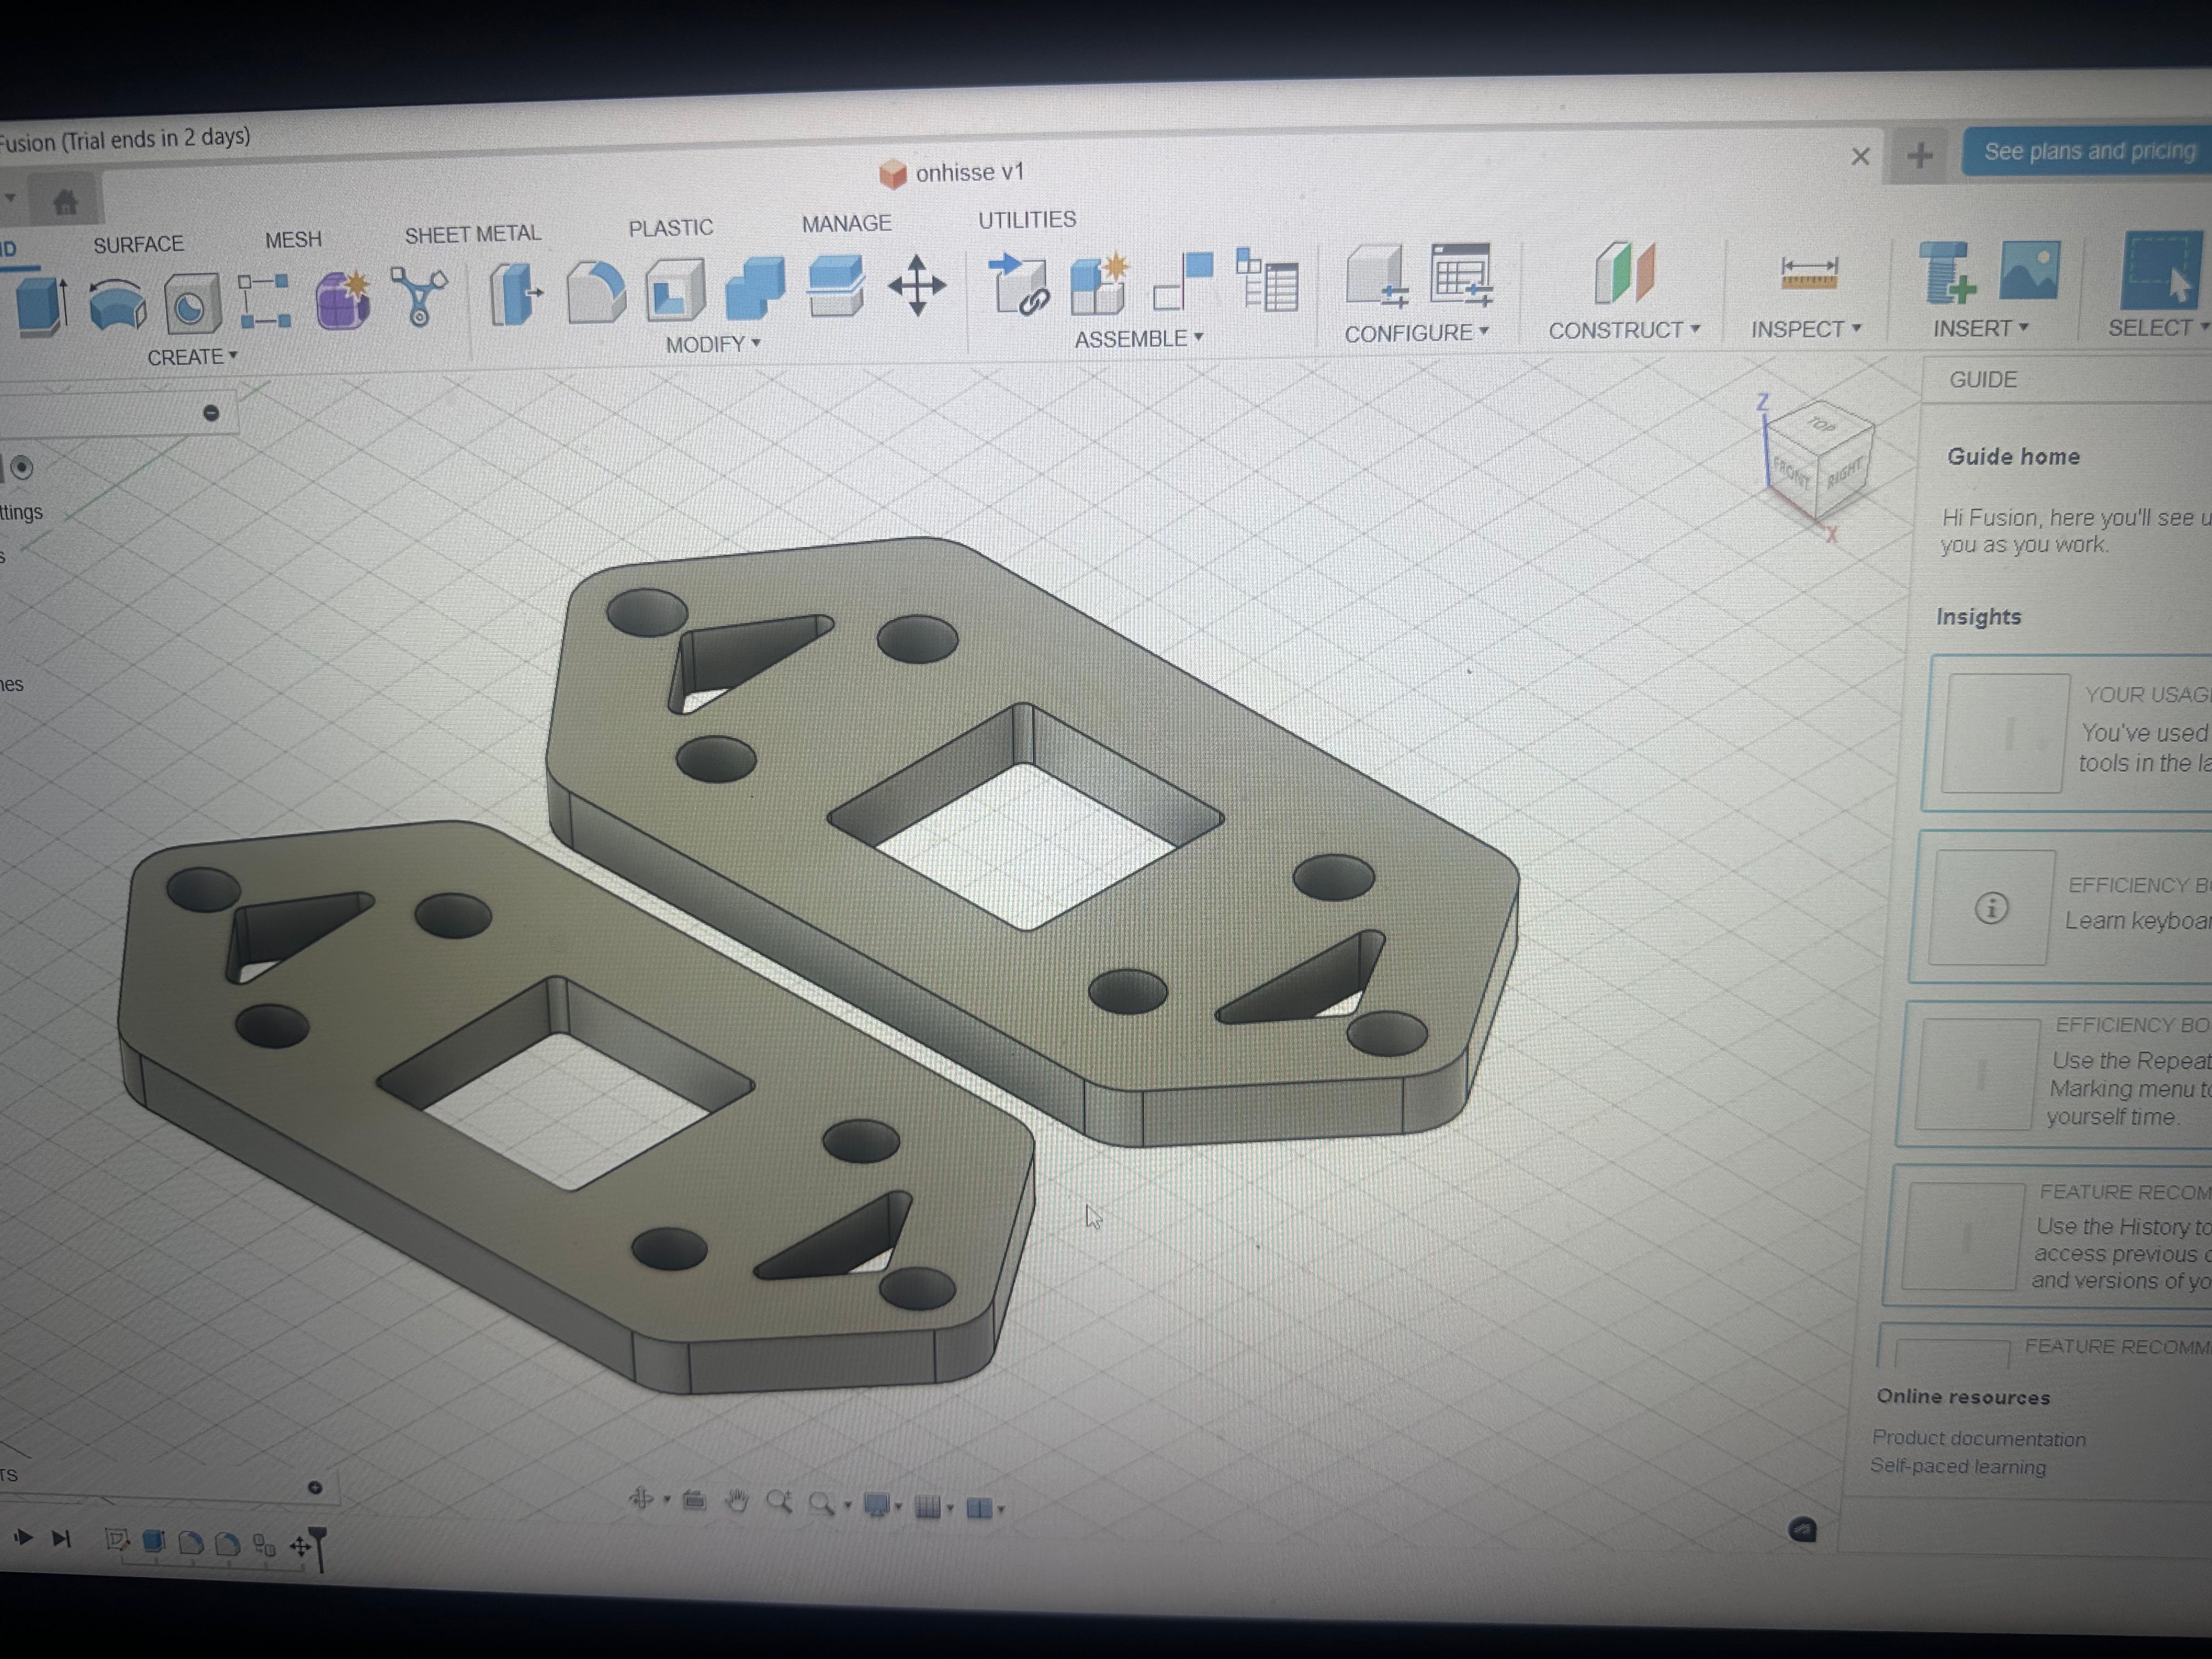The width and height of the screenshot is (2212, 1659).
Task: Select the Look At icon in navigation bar
Action: [x=694, y=1500]
